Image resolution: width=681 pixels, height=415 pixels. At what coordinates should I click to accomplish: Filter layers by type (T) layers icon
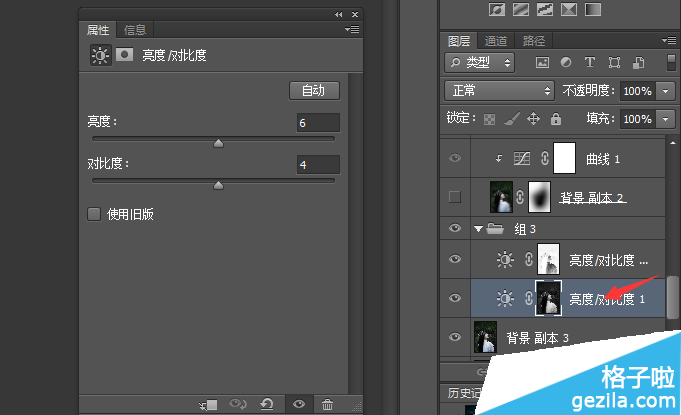(x=589, y=62)
